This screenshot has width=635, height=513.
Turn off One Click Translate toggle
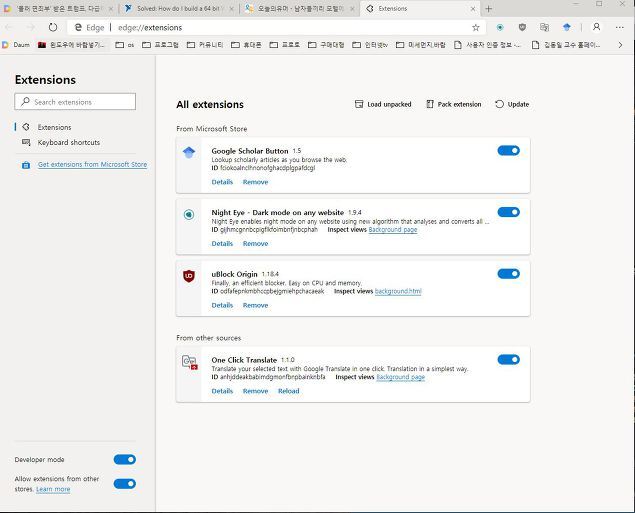pos(509,360)
